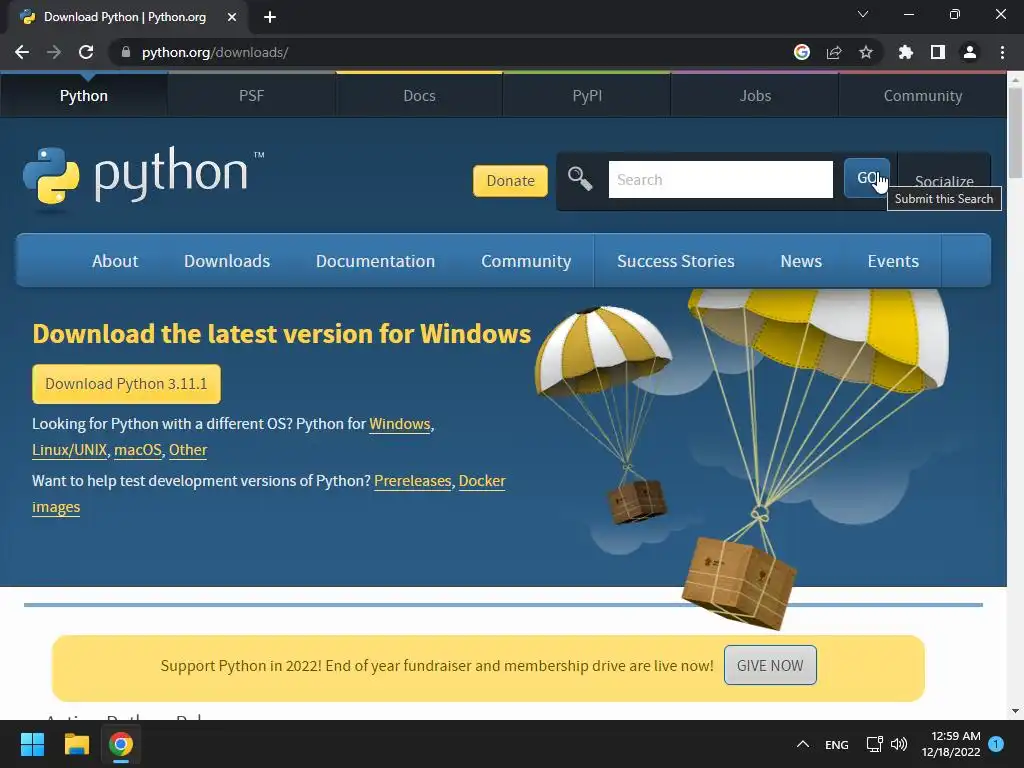
Task: Open the tab search chevron
Action: (863, 14)
